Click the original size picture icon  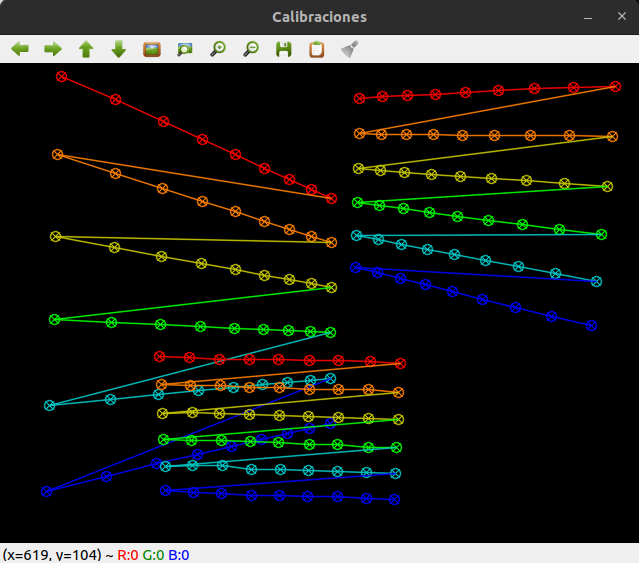click(x=152, y=49)
